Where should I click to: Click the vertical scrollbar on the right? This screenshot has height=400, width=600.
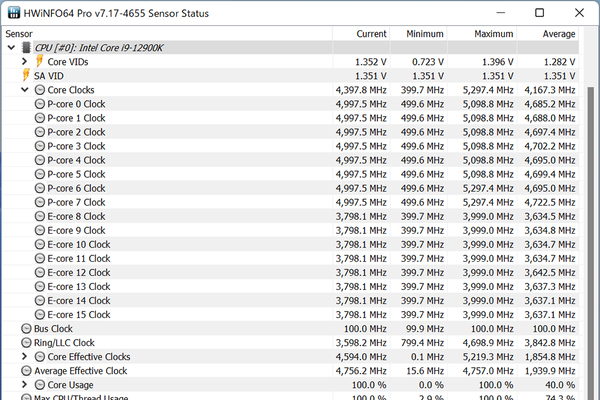pos(590,200)
